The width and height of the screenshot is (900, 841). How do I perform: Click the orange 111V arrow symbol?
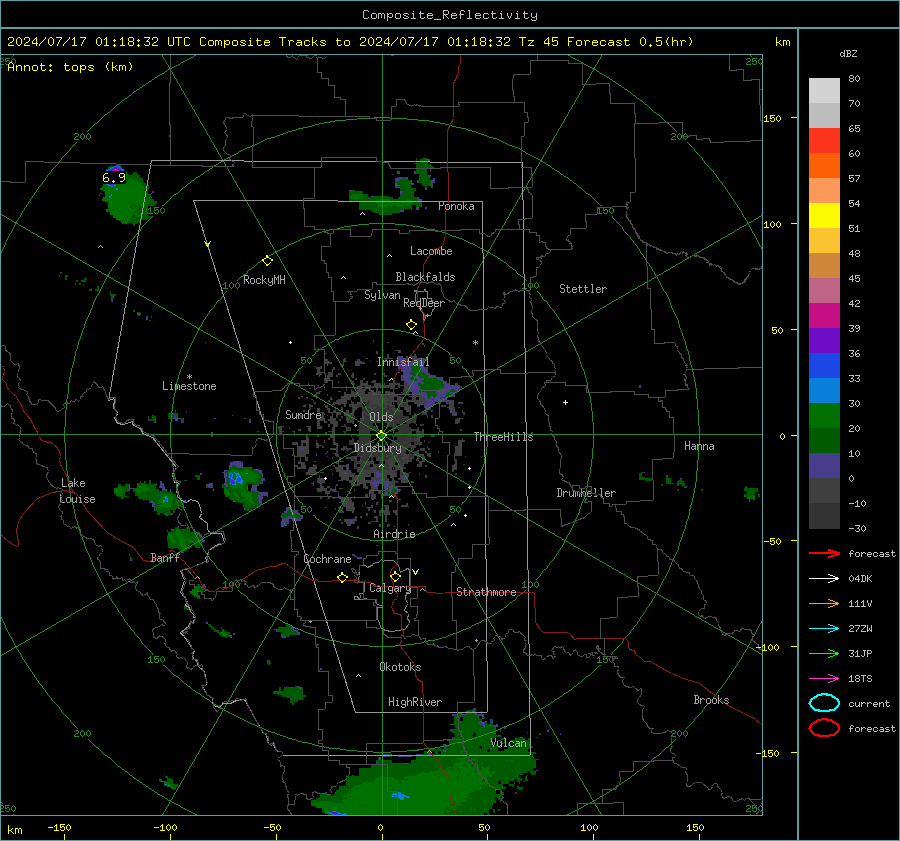[x=824, y=603]
